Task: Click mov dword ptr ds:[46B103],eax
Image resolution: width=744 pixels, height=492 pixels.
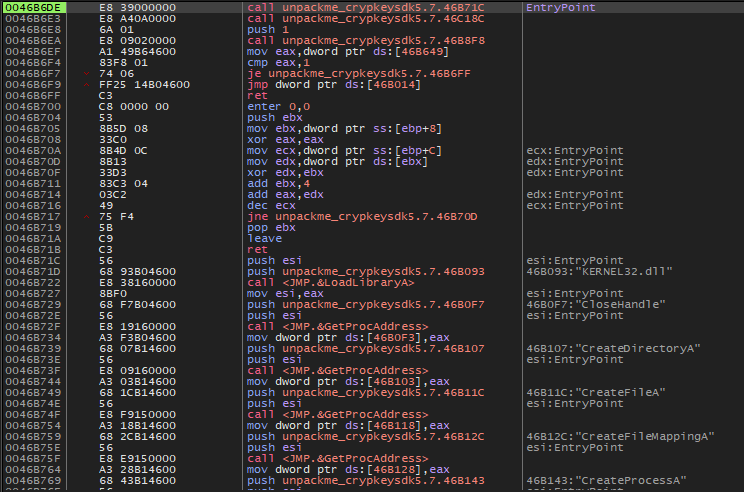Action: [x=348, y=381]
